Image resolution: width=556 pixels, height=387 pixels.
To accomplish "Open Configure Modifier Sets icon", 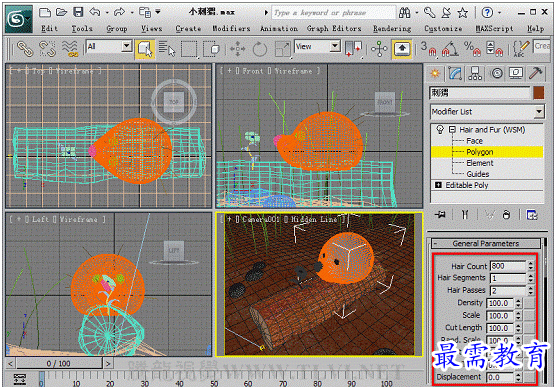I will point(532,215).
